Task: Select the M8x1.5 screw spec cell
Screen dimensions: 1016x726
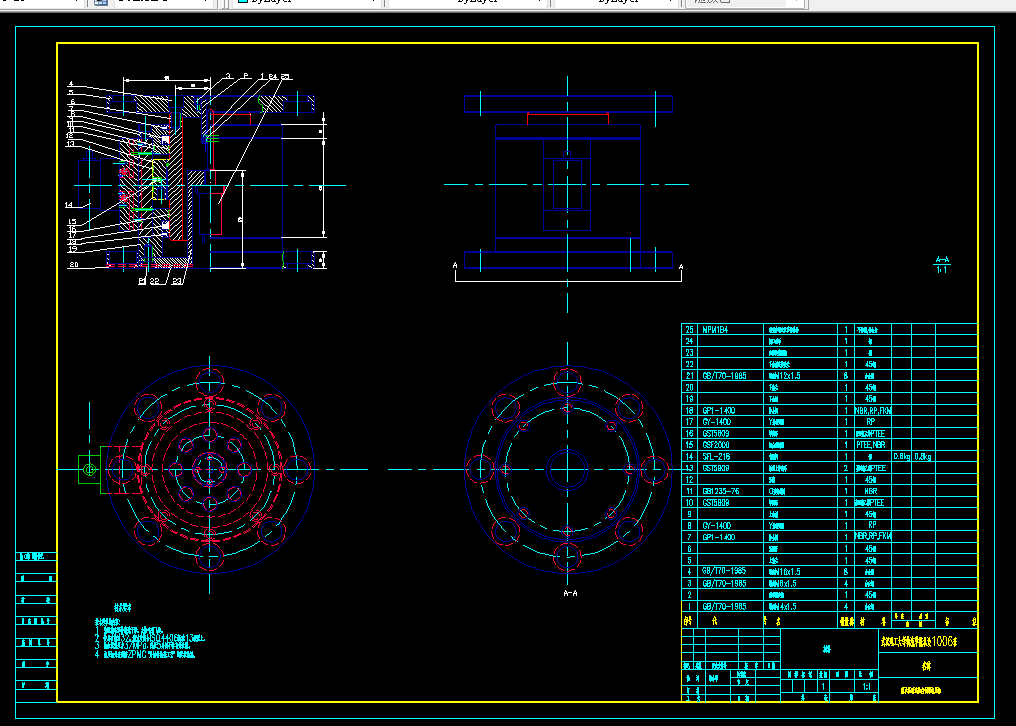Action: click(782, 583)
